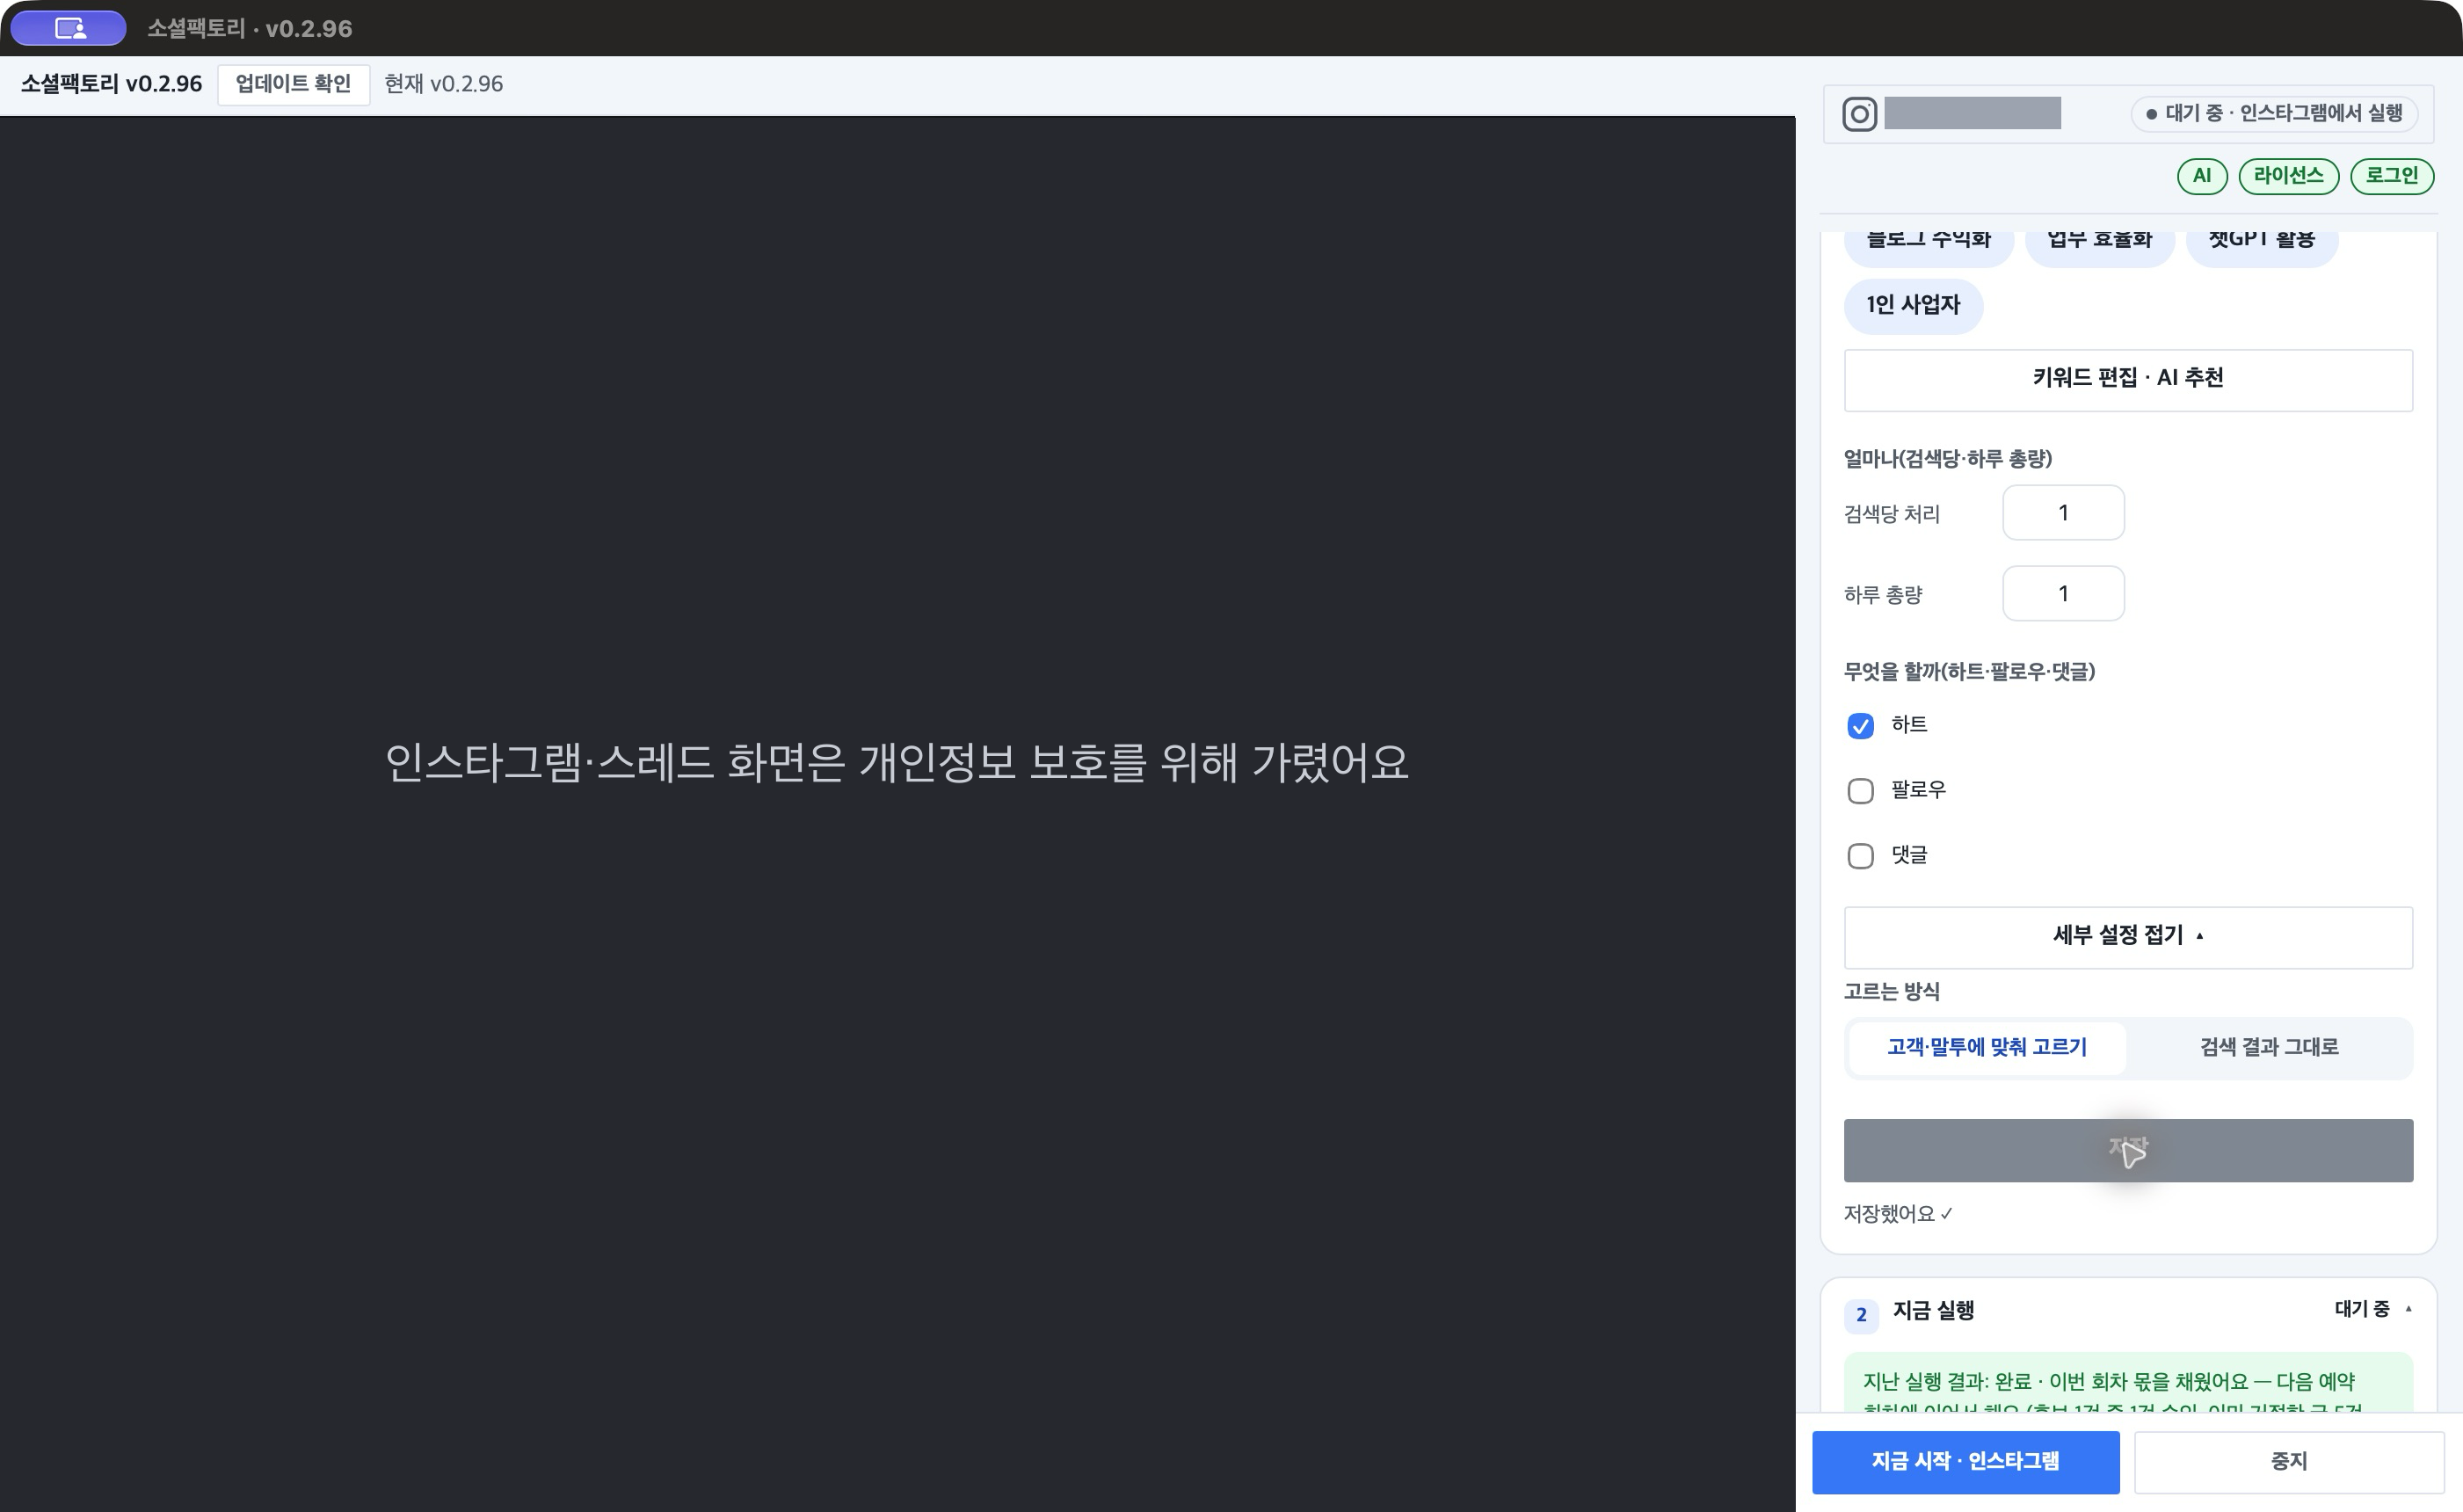The width and height of the screenshot is (2463, 1512).
Task: Click the 중지 button
Action: [2288, 1462]
